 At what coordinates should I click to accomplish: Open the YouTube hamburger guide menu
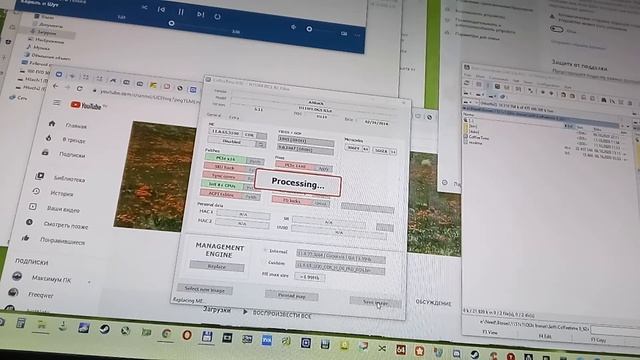click(x=57, y=102)
